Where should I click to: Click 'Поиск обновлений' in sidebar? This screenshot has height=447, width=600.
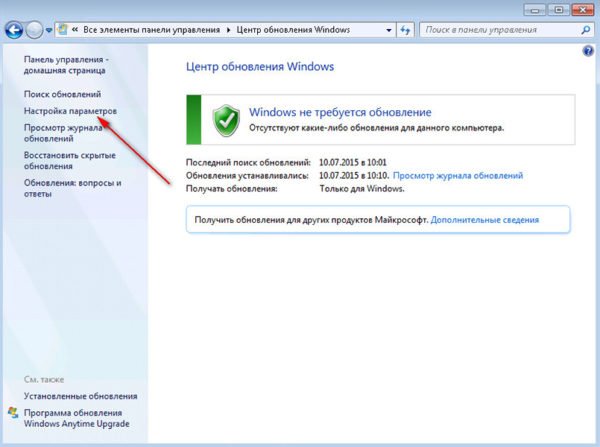(62, 94)
